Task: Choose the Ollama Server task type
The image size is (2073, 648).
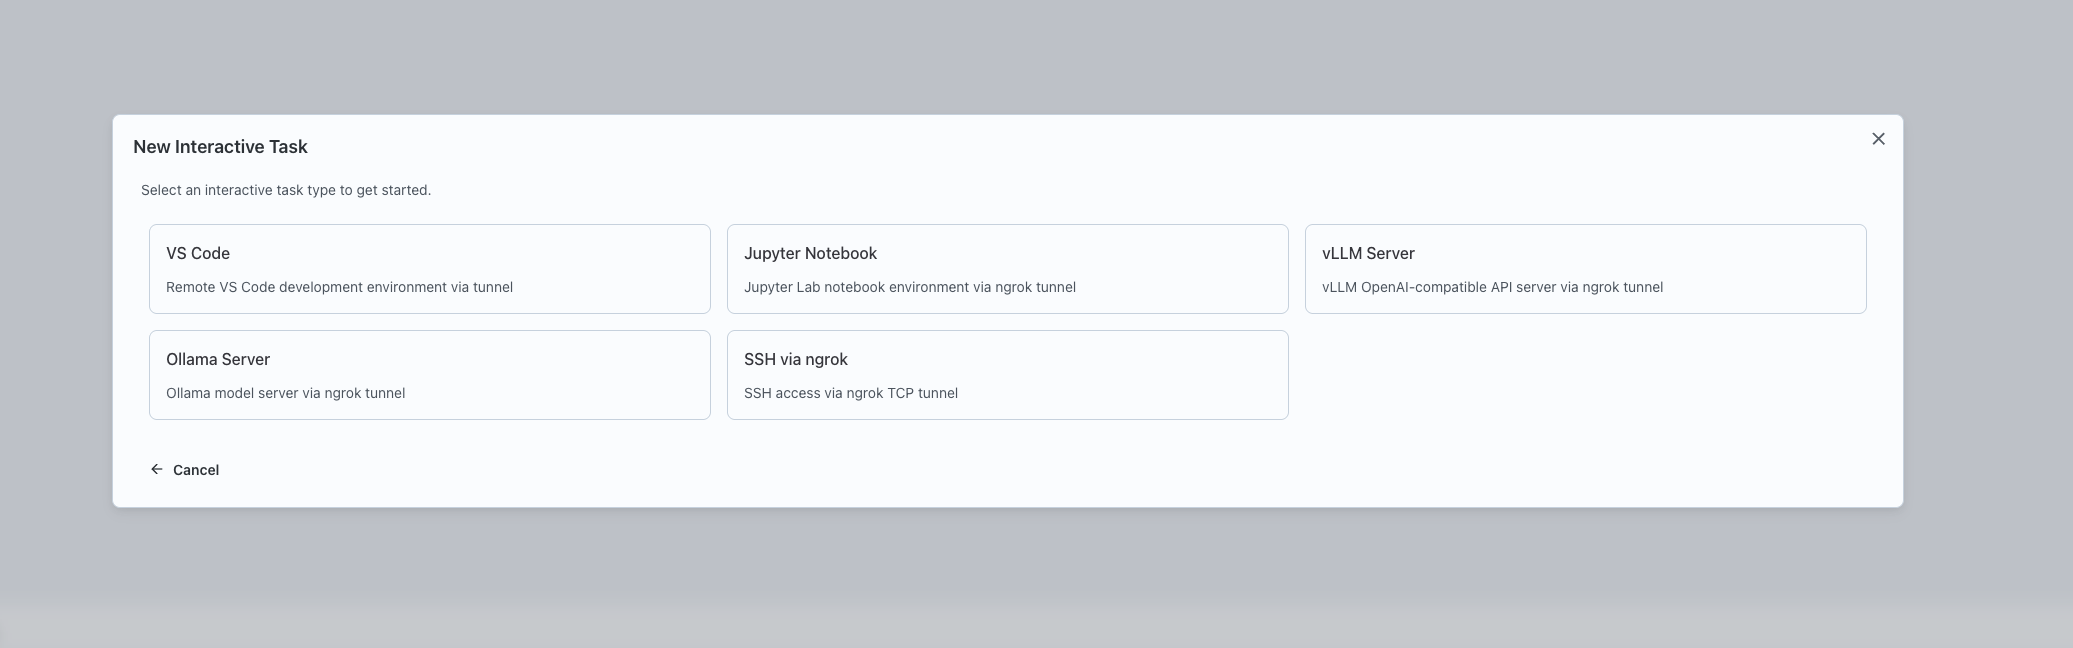Action: [429, 374]
